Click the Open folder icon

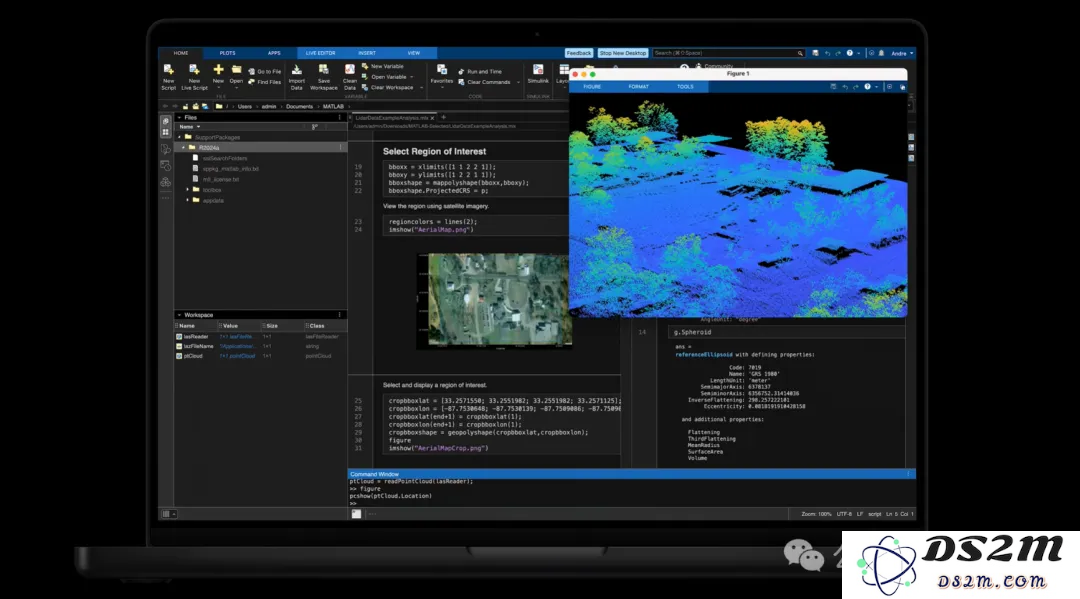pos(236,70)
